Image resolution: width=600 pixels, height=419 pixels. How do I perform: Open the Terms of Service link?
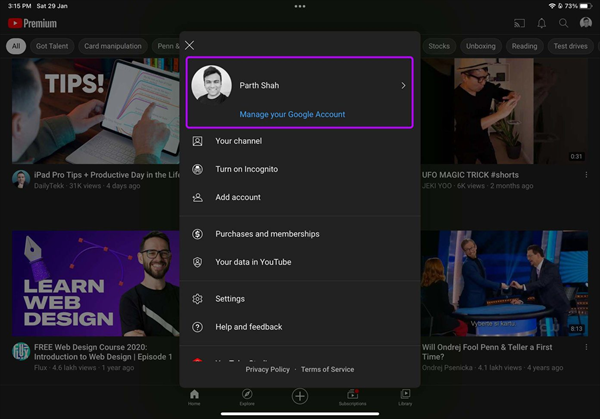click(x=327, y=369)
